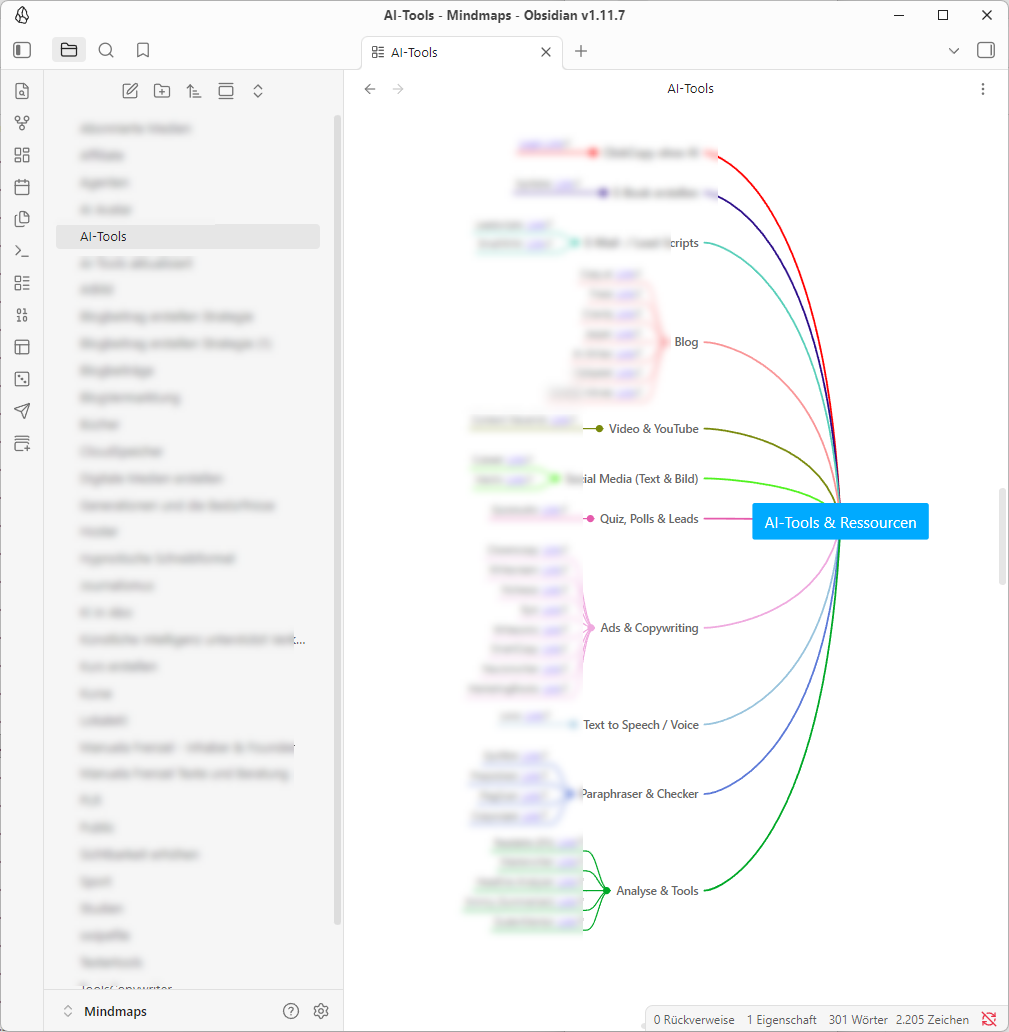Create a new note
1009x1032 pixels.
[130, 91]
